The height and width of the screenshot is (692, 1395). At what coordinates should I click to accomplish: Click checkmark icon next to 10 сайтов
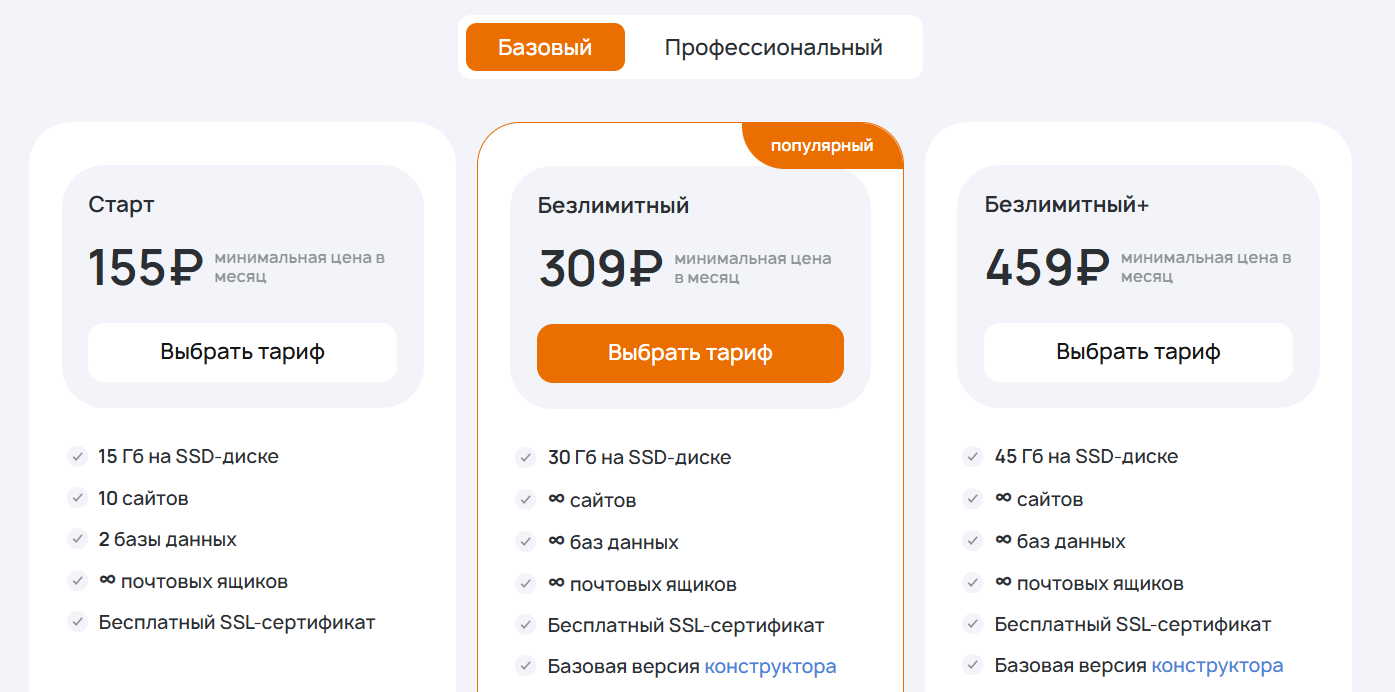[77, 498]
